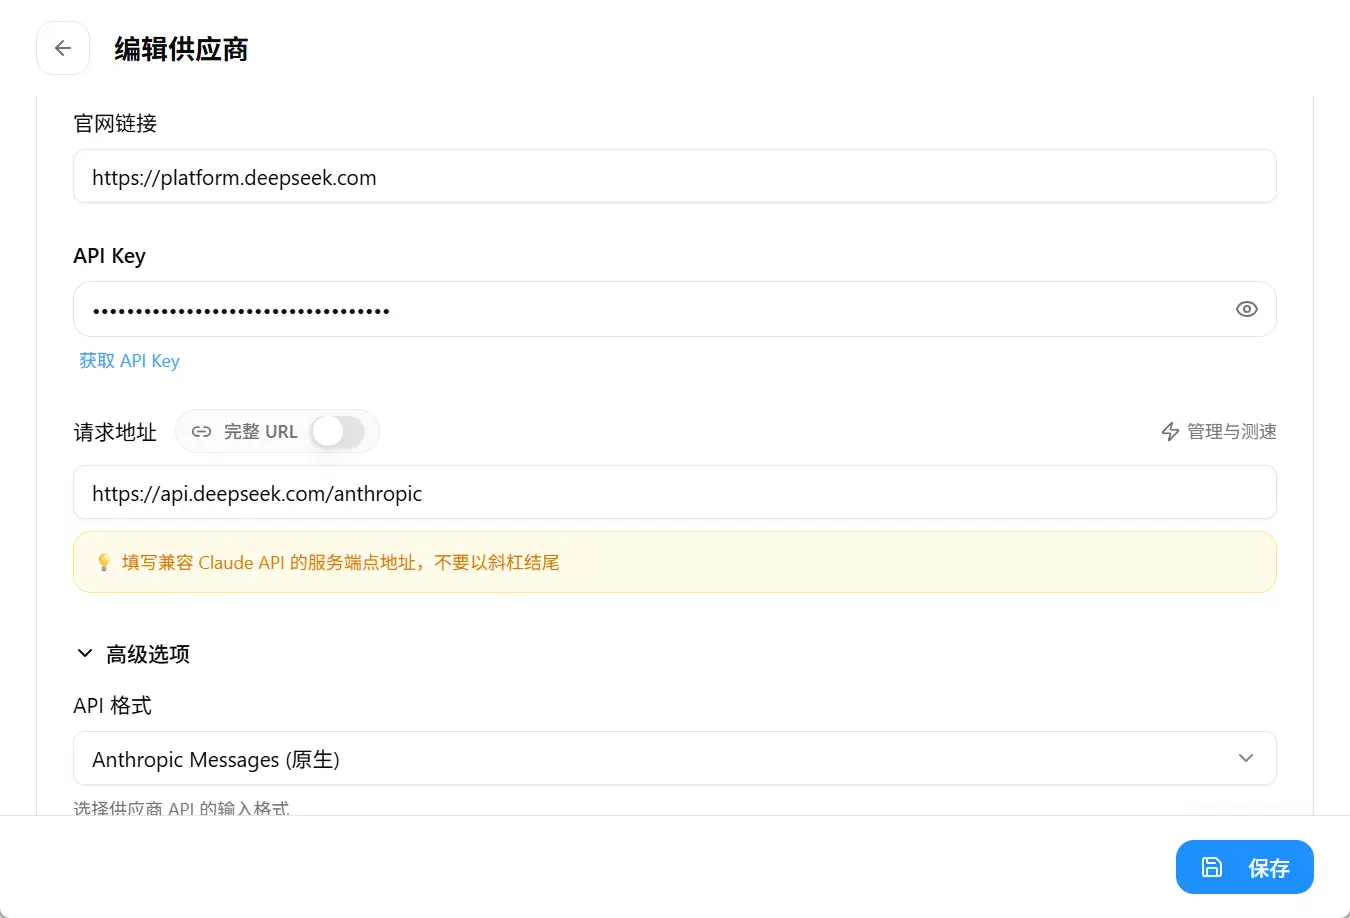
Task: Open 管理与测速 speed test
Action: 1218,432
